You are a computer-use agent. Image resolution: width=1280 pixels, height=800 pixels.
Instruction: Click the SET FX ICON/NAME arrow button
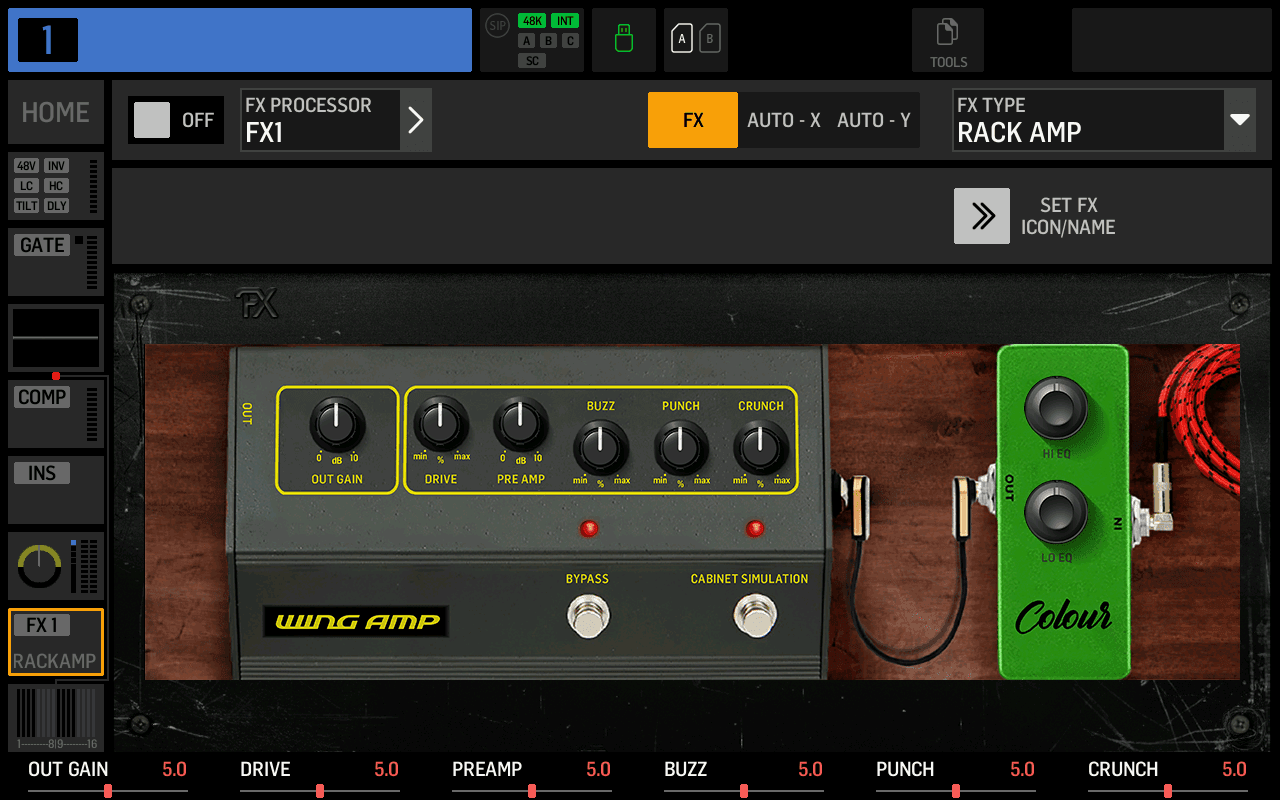[x=982, y=216]
